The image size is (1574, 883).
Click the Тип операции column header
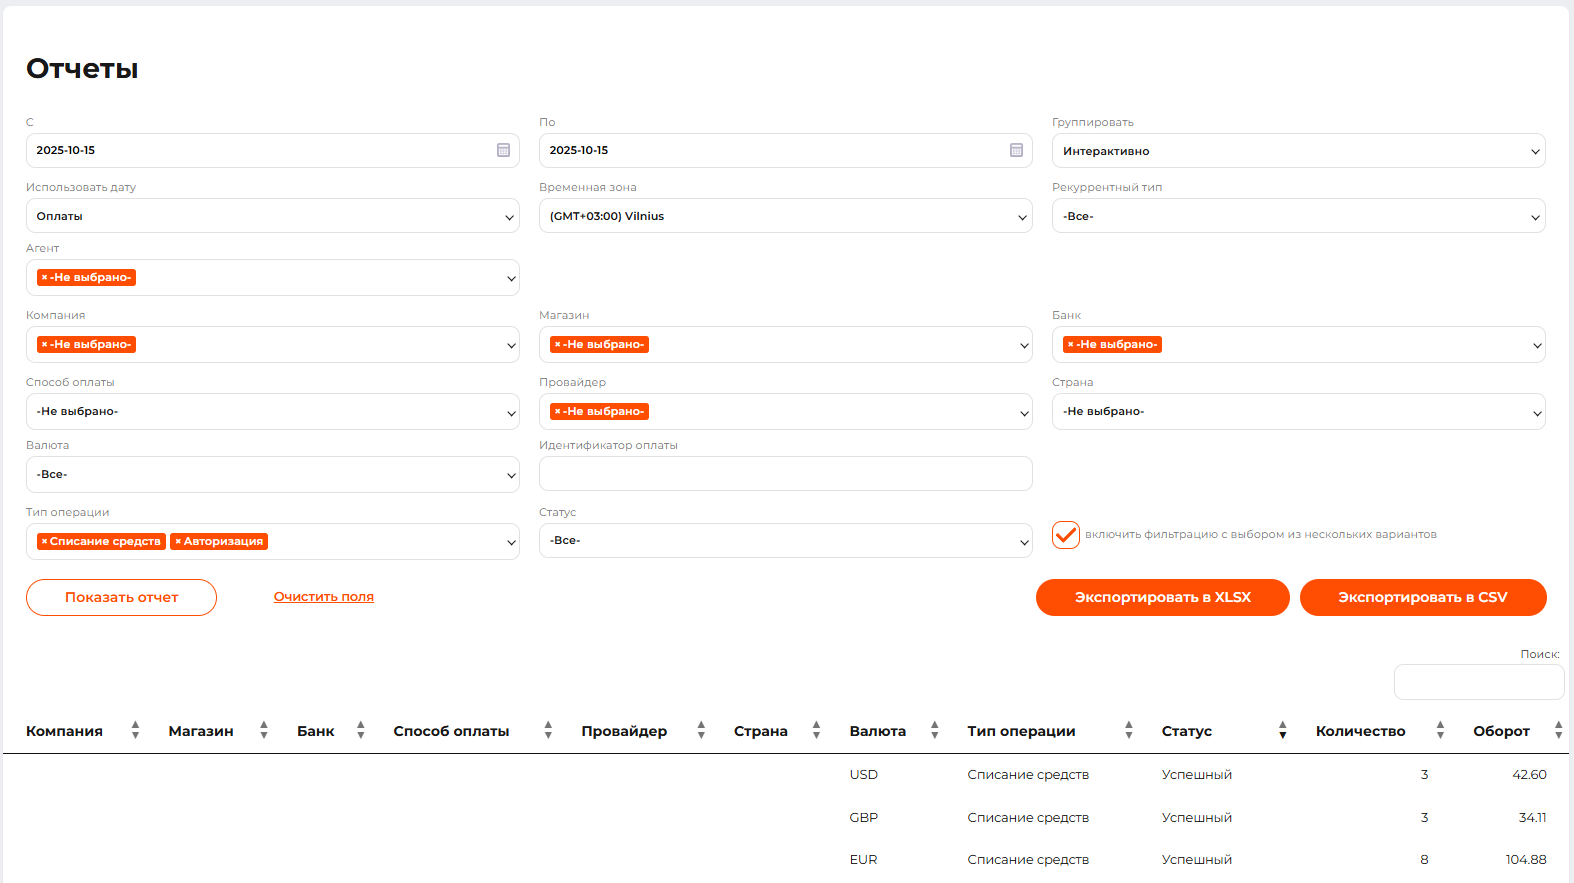tap(1021, 731)
